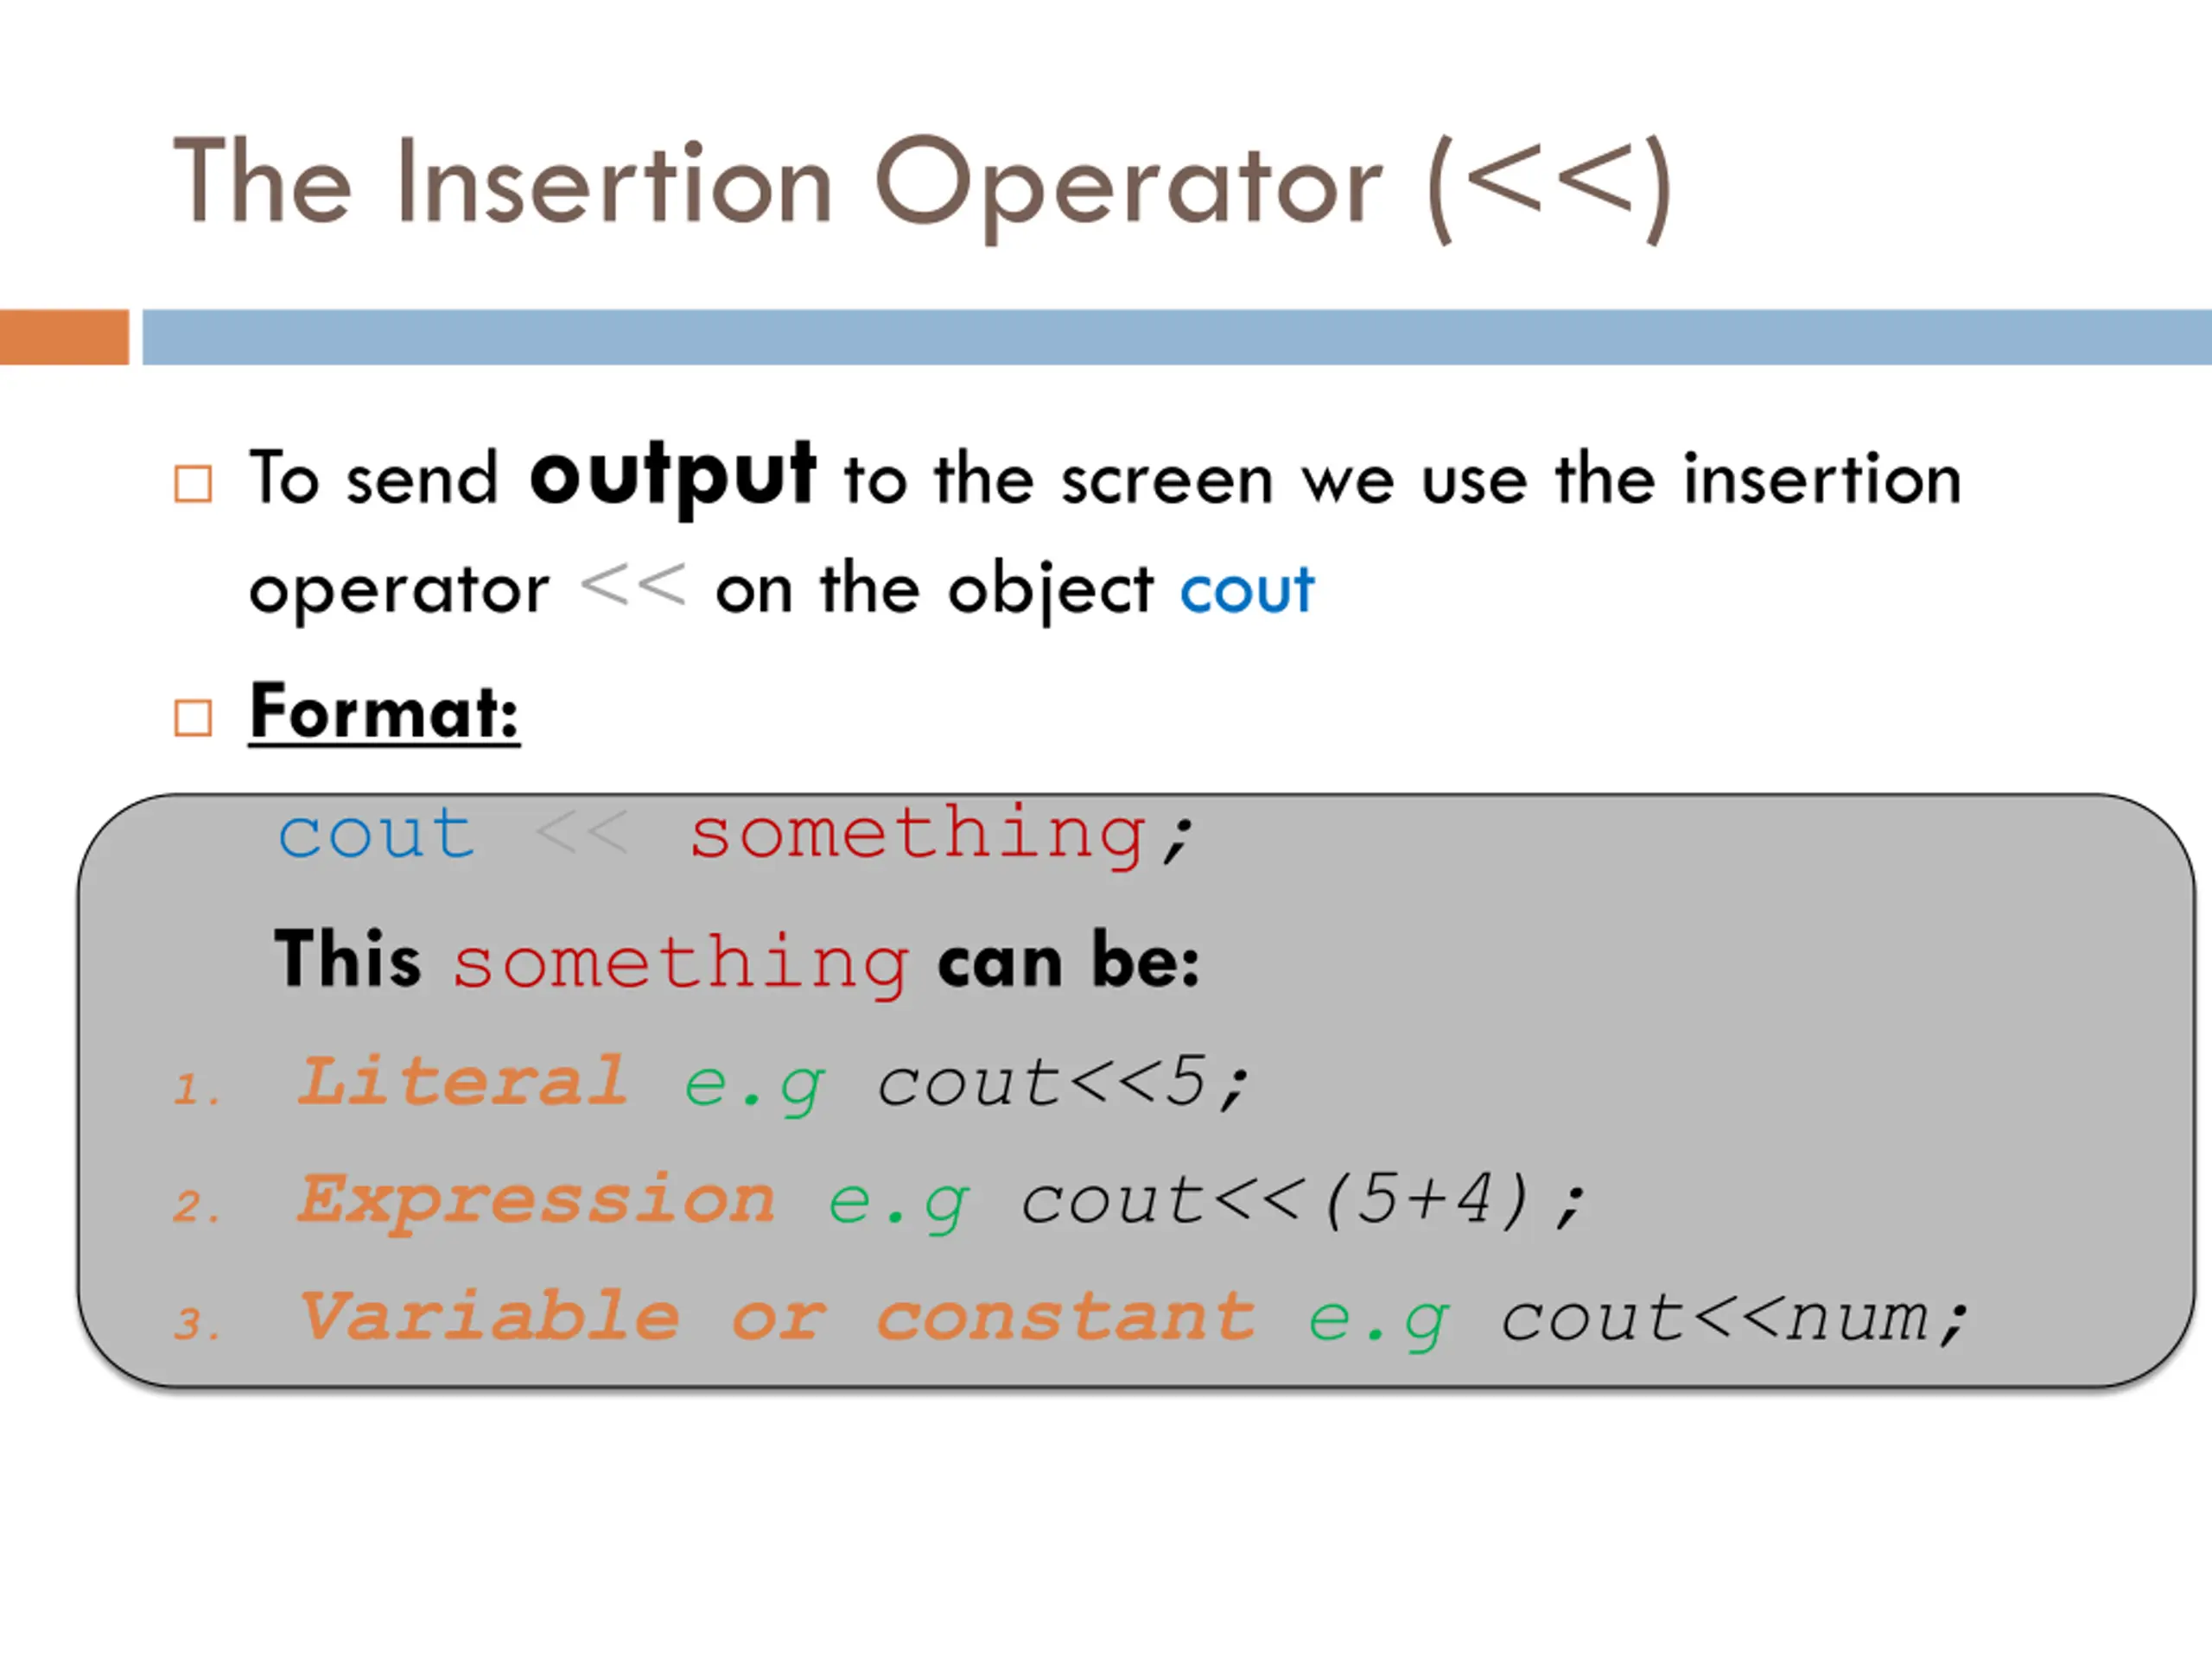
Task: Click the blue horizontal divider bar
Action: click(1177, 337)
